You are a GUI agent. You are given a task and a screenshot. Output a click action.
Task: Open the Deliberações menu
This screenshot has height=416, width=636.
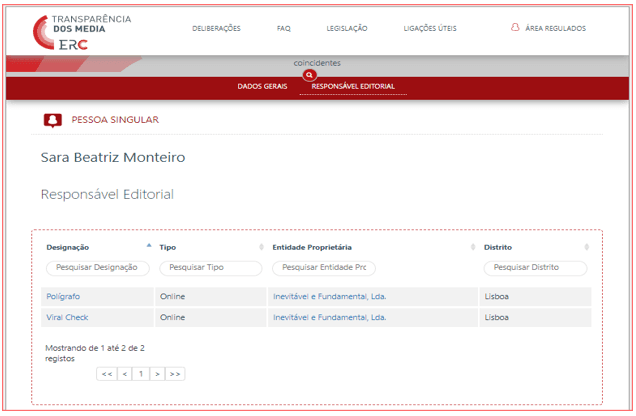pyautogui.click(x=216, y=28)
